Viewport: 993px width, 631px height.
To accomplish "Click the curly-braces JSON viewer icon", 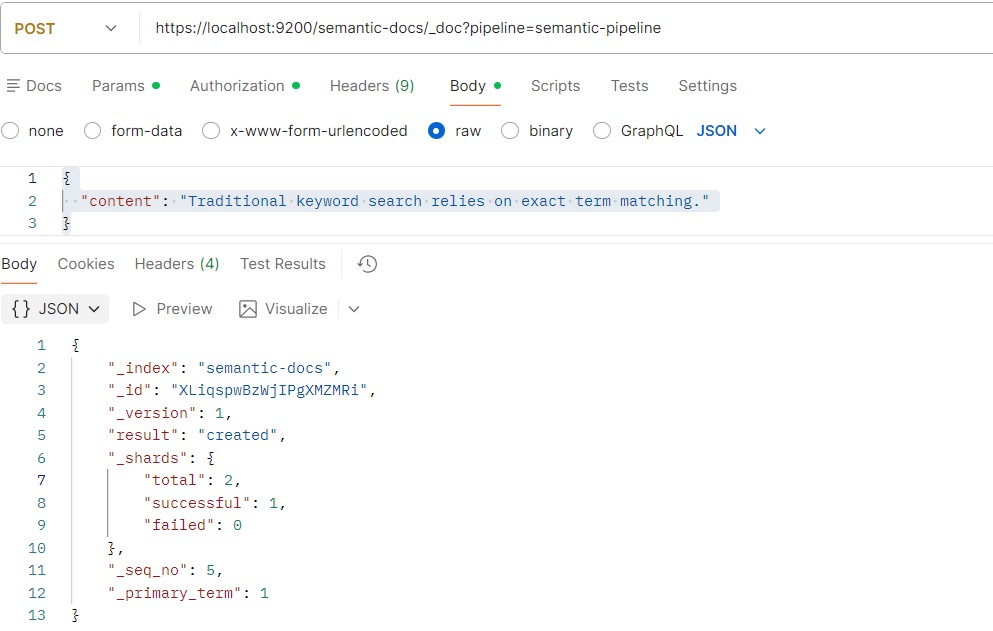I will tap(23, 309).
